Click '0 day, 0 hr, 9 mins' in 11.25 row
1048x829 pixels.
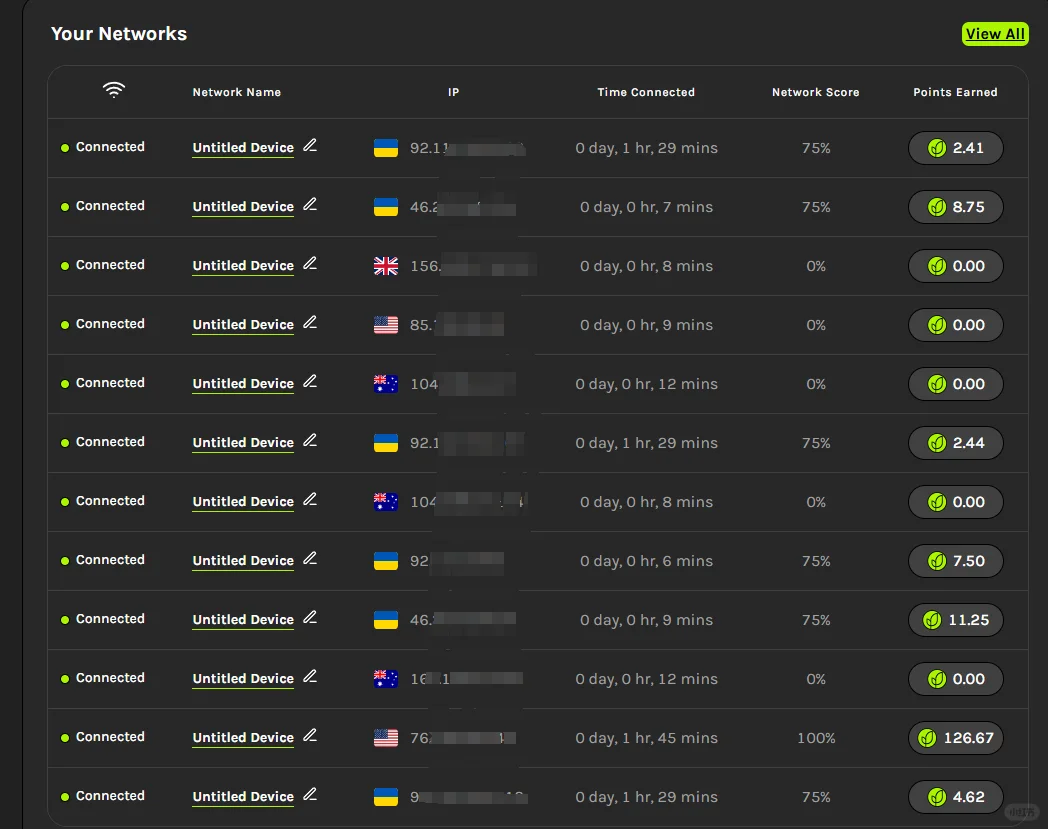pos(646,620)
